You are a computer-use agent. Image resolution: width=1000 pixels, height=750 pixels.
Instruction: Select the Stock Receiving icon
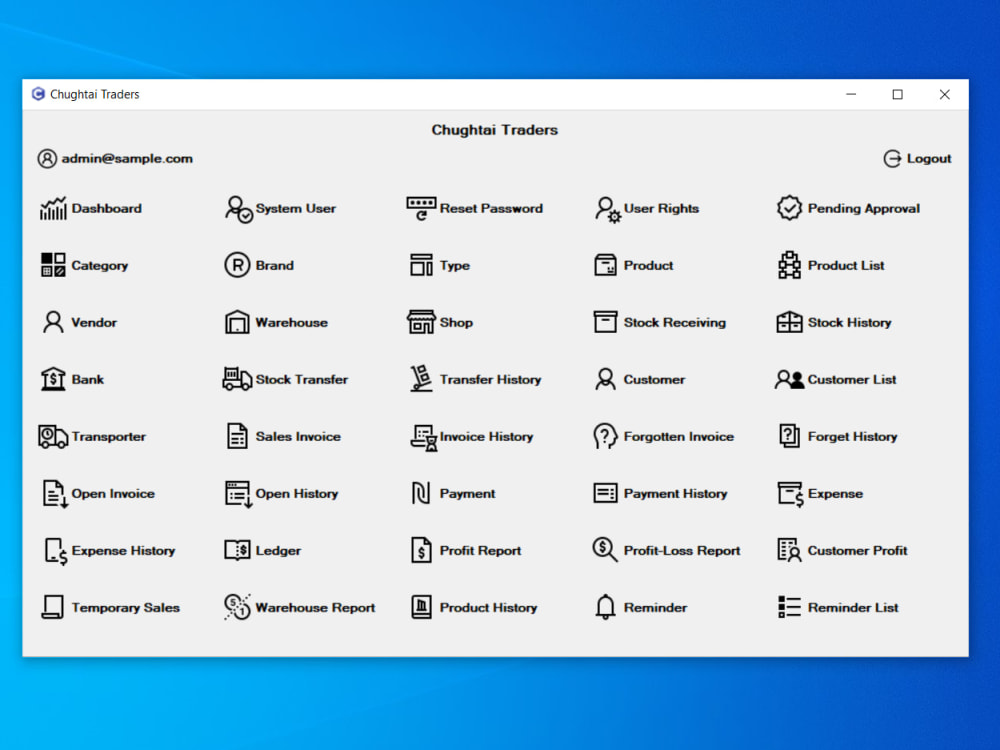point(604,322)
